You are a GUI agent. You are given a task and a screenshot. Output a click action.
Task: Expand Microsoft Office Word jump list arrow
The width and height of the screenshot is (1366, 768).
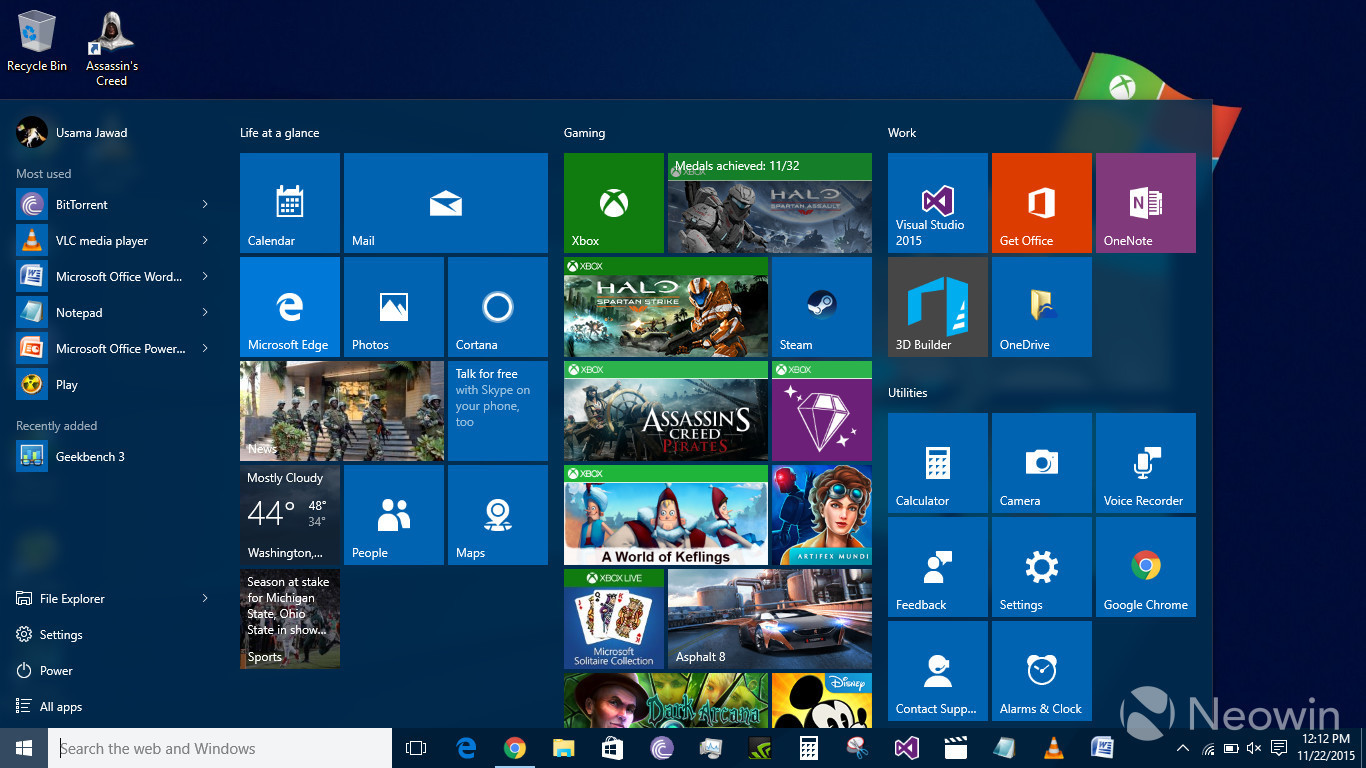click(205, 276)
